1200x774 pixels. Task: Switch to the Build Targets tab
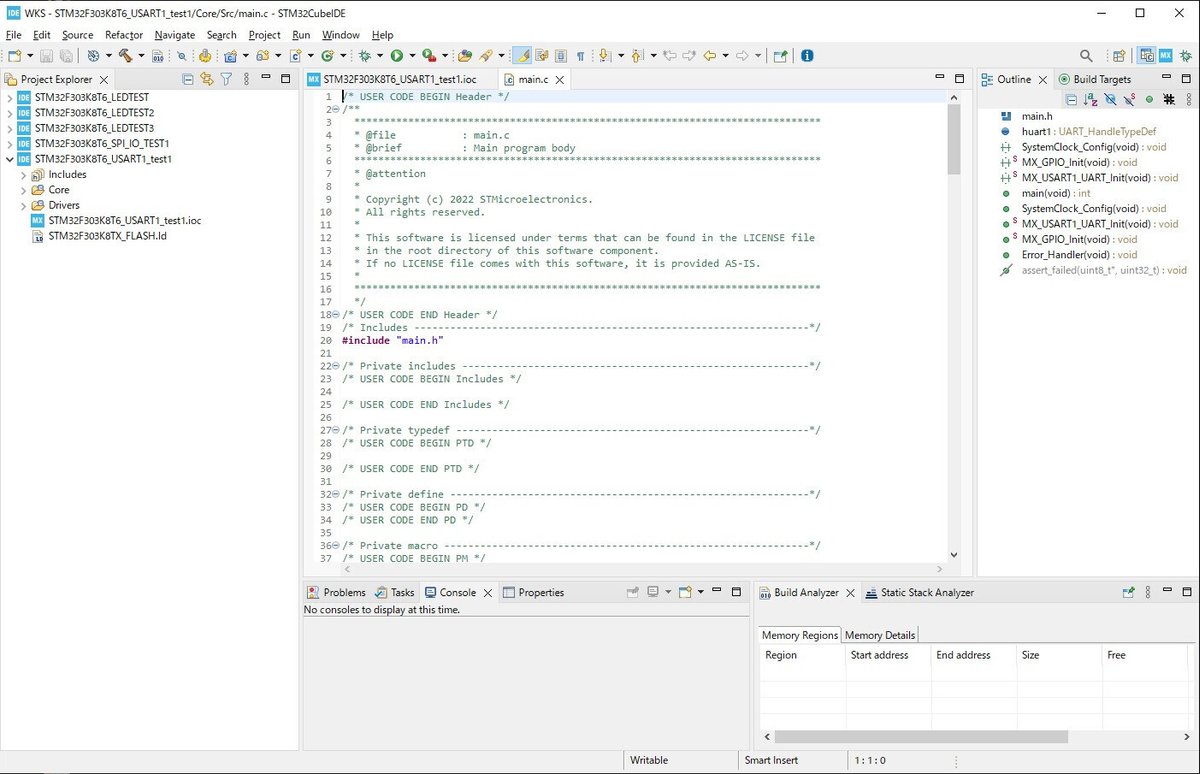[x=1094, y=79]
